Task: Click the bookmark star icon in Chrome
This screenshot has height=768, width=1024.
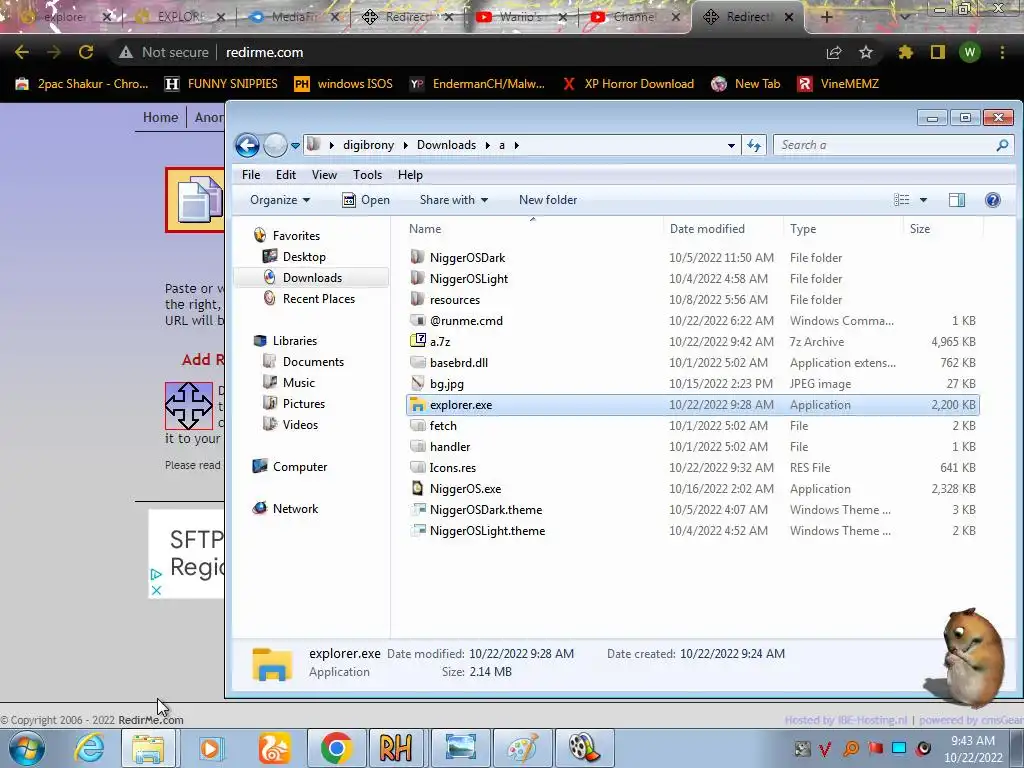Action: coord(865,52)
